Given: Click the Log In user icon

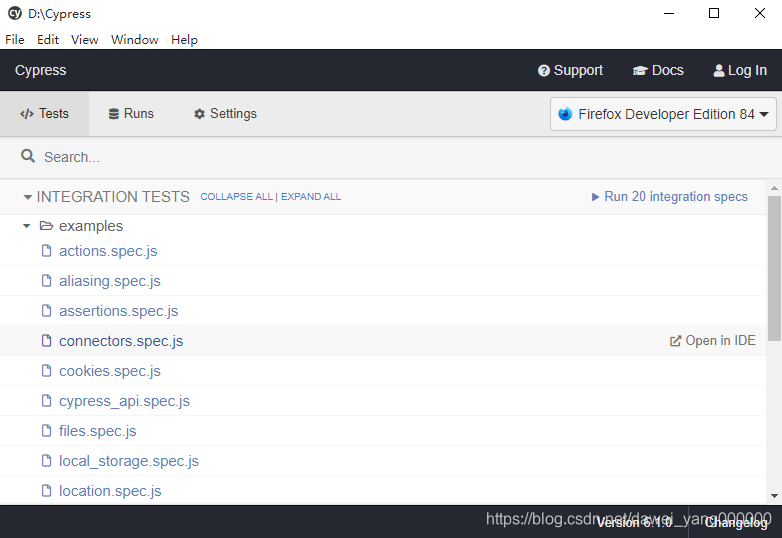Looking at the screenshot, I should point(719,71).
